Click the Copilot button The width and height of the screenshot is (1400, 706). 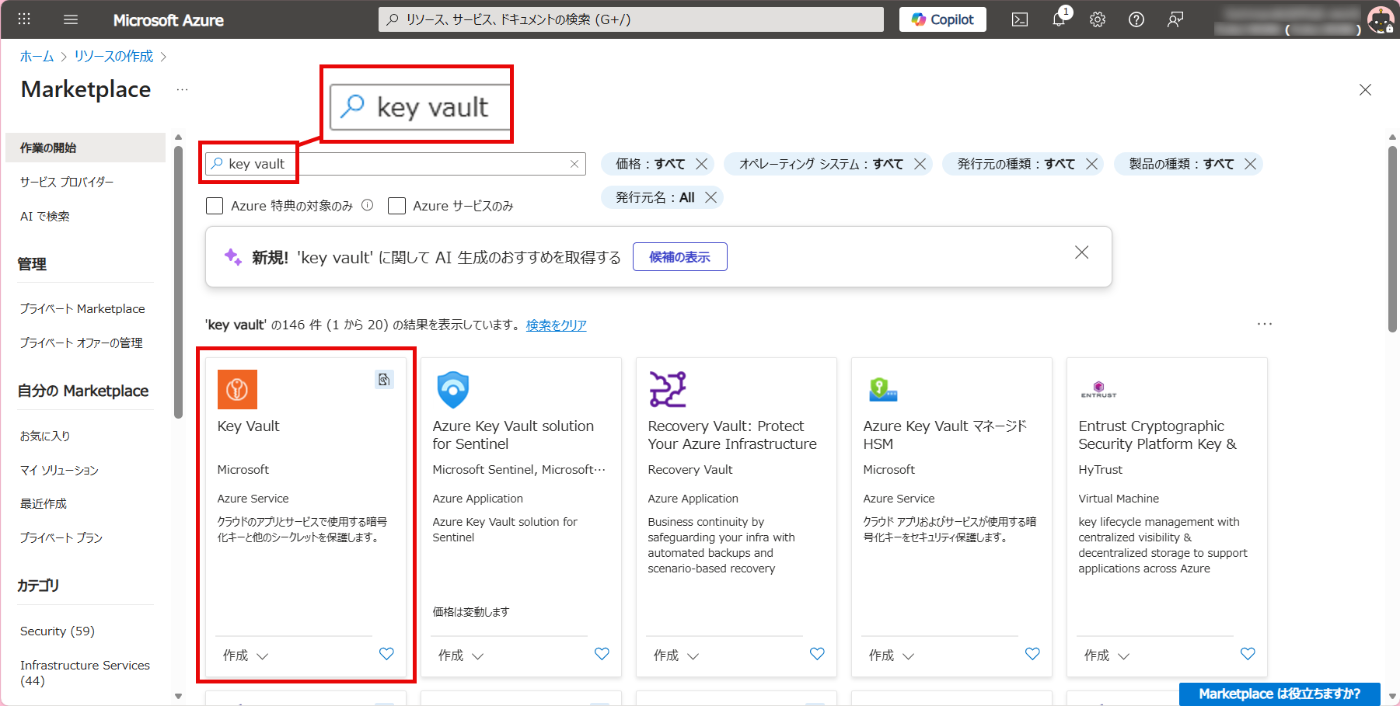(x=943, y=19)
